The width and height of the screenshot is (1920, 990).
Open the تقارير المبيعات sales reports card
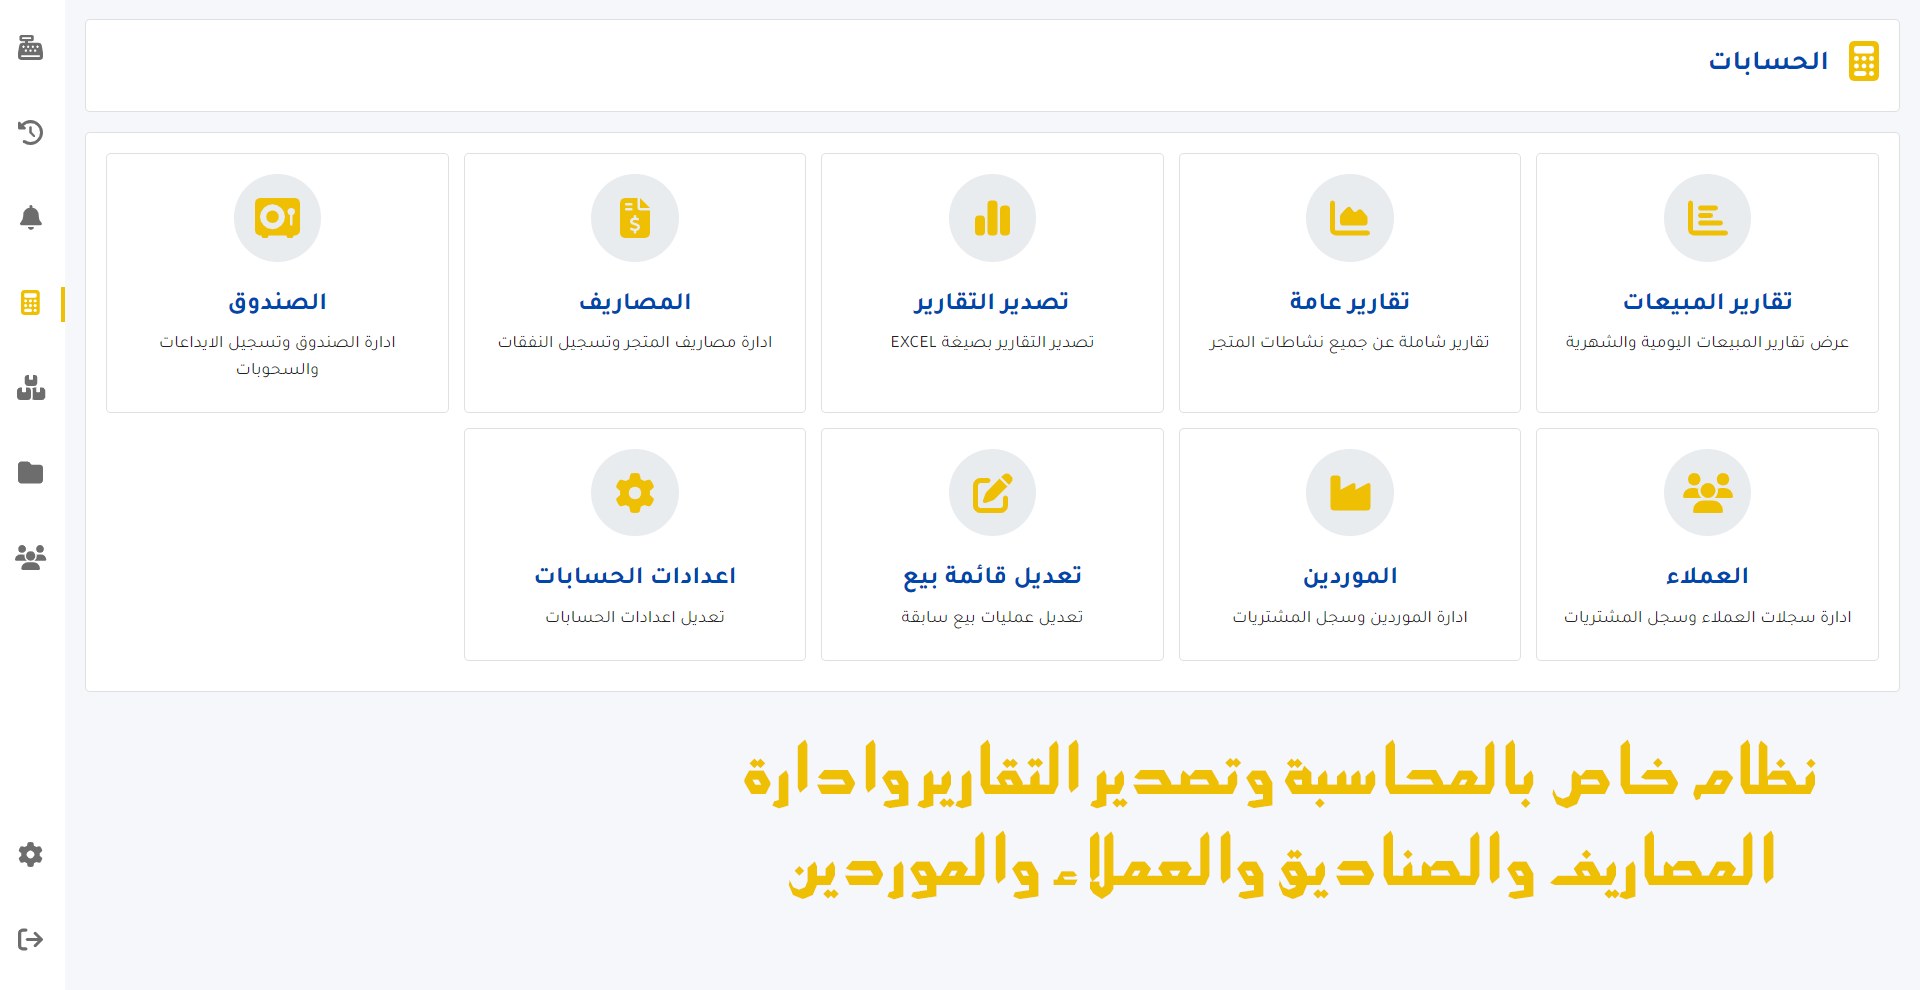[1707, 283]
